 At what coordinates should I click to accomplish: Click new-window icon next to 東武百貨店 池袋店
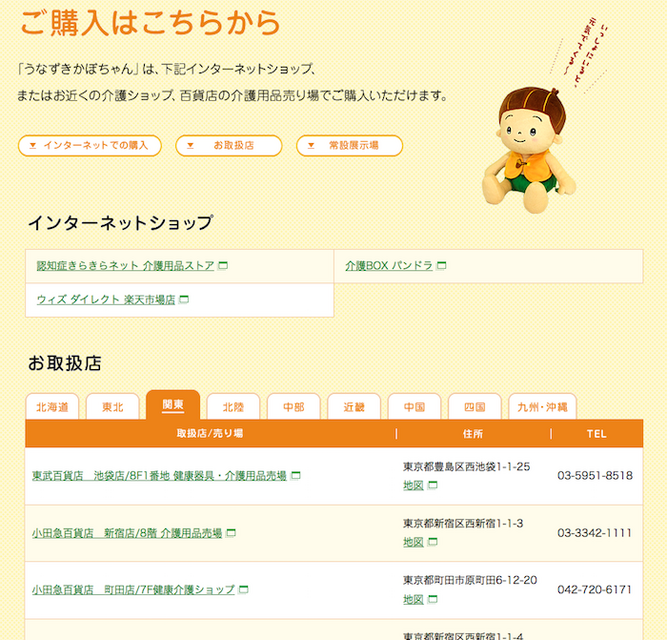point(296,476)
